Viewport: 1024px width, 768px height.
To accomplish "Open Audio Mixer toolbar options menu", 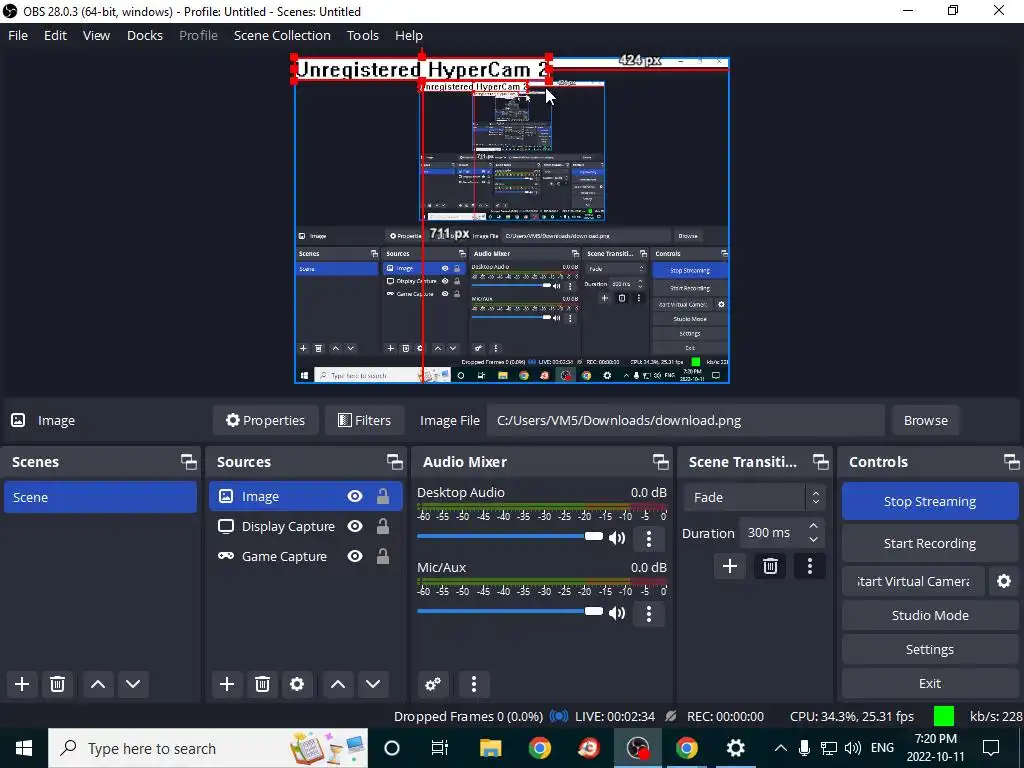I will (x=474, y=684).
